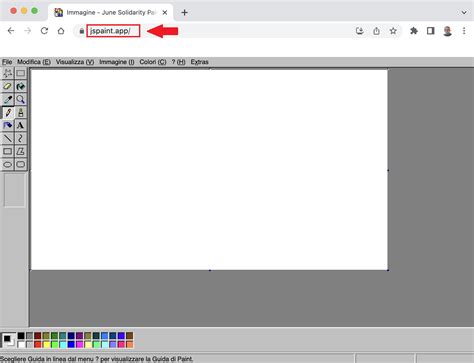The height and width of the screenshot is (363, 474).
Task: Choose the Ellipse tool
Action: (x=8, y=164)
